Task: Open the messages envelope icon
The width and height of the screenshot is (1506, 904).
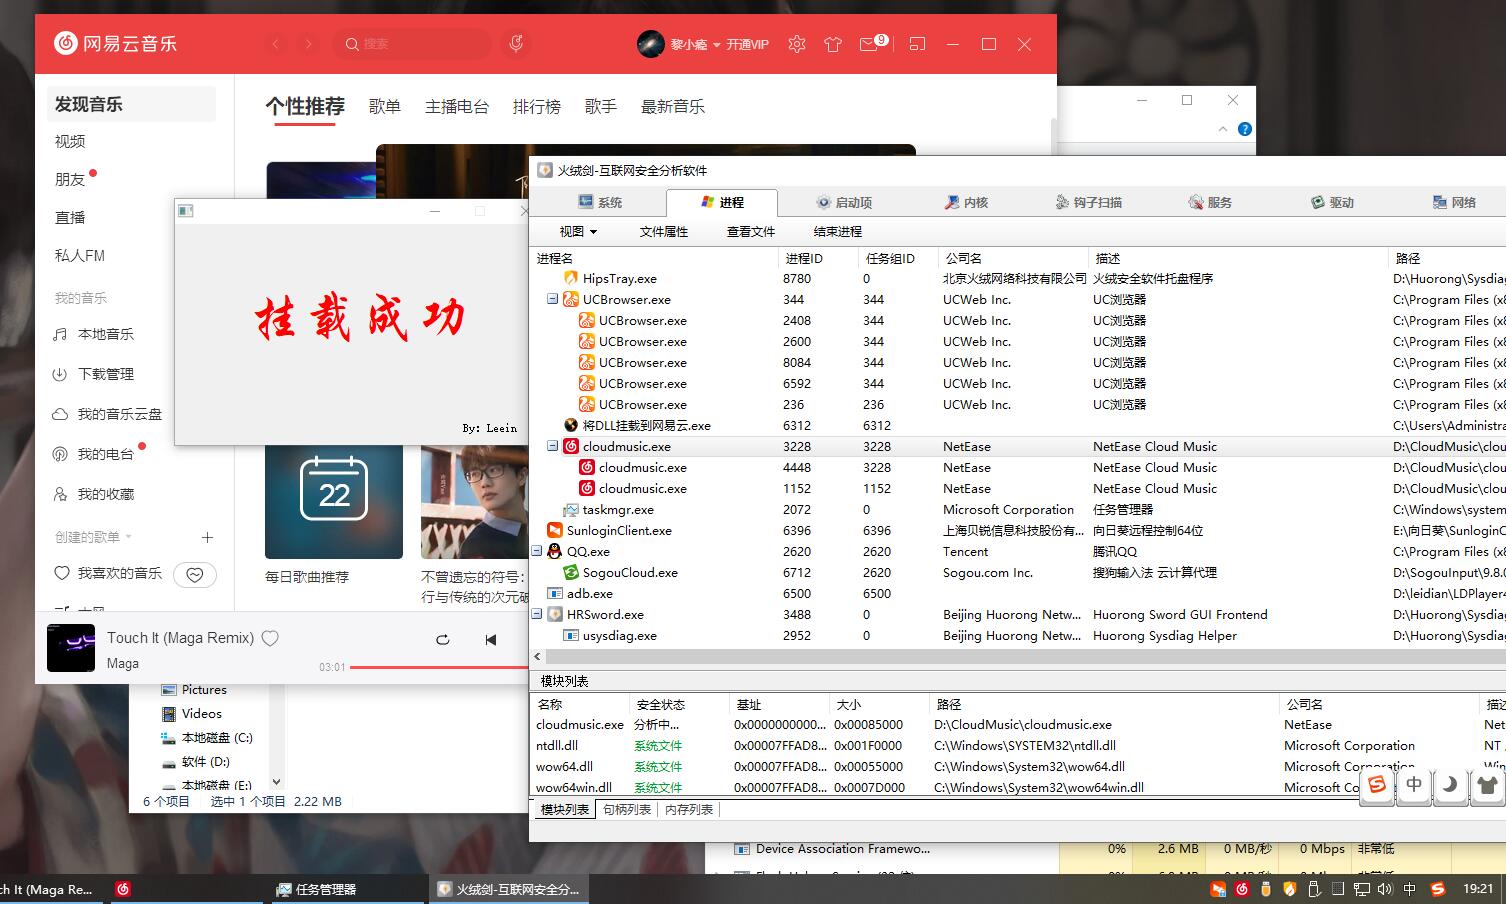Action: coord(869,44)
